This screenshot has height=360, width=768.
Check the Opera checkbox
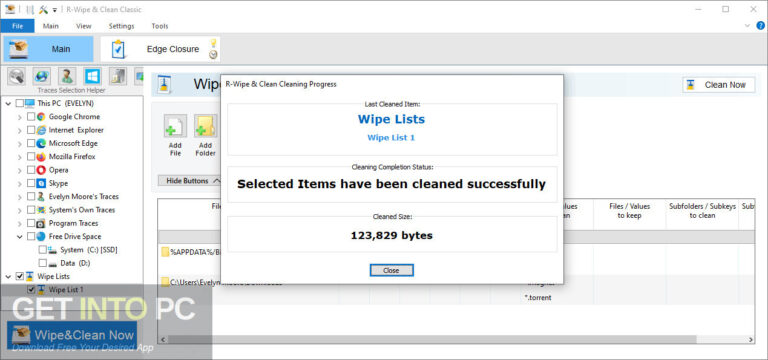click(x=31, y=170)
